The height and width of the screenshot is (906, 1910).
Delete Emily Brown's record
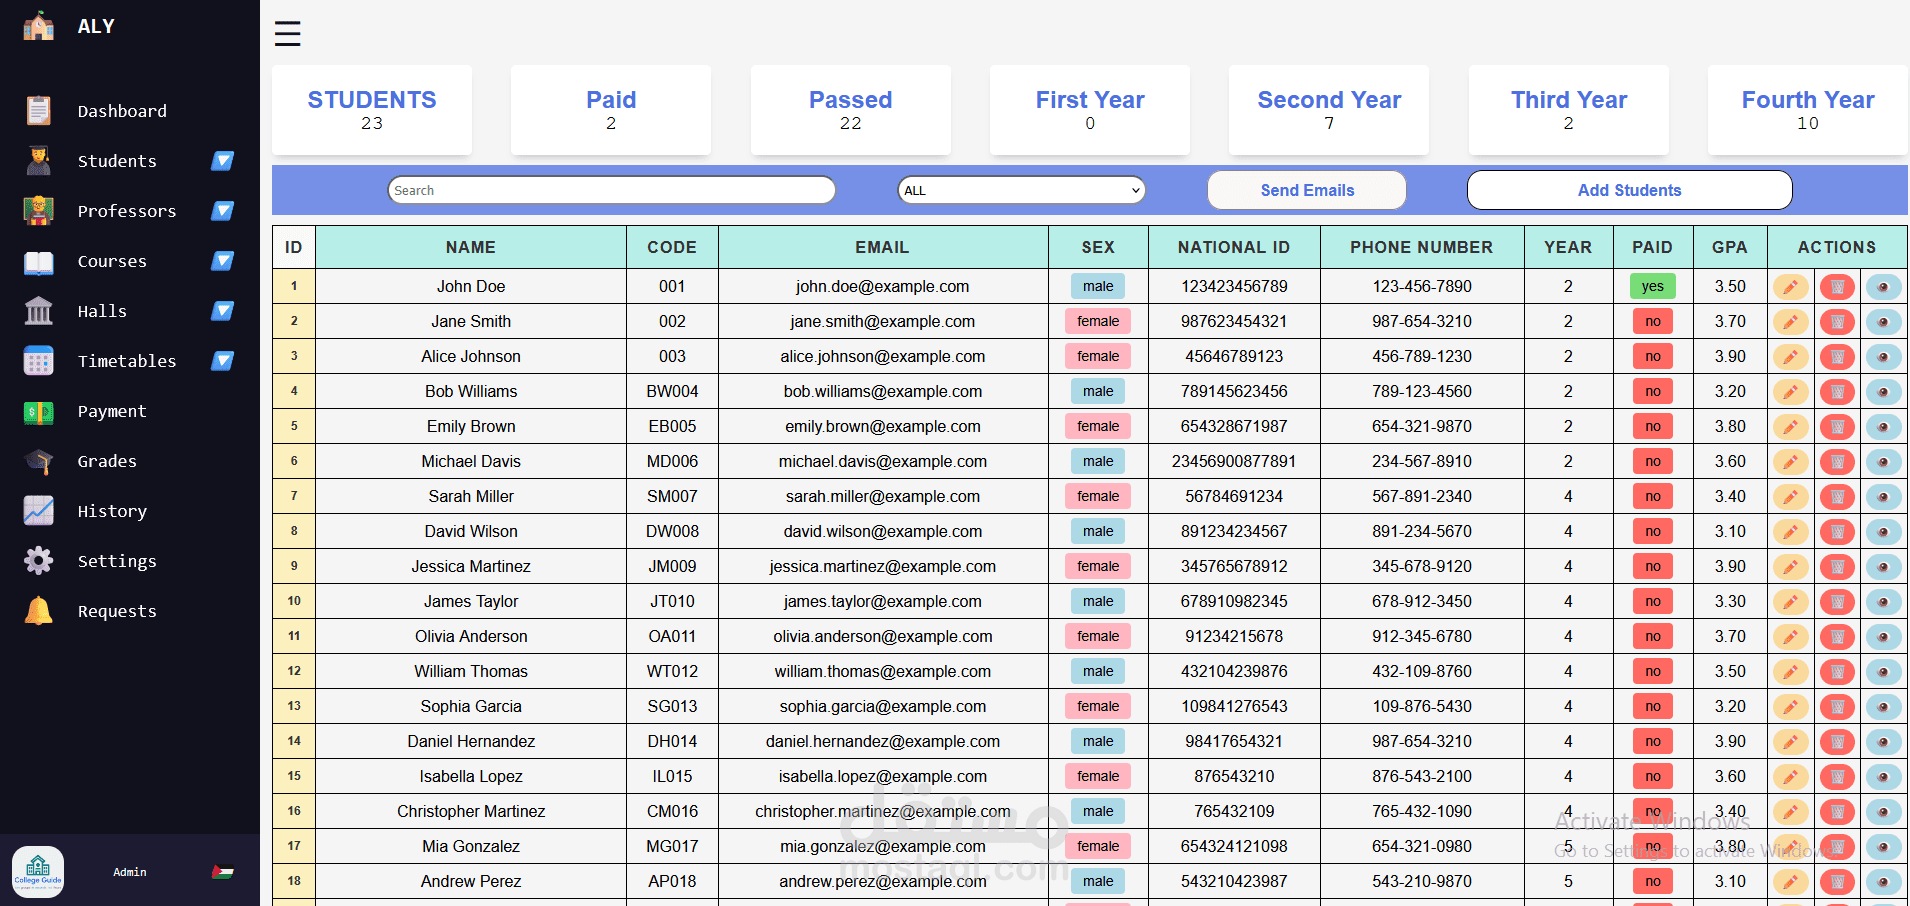[1837, 427]
